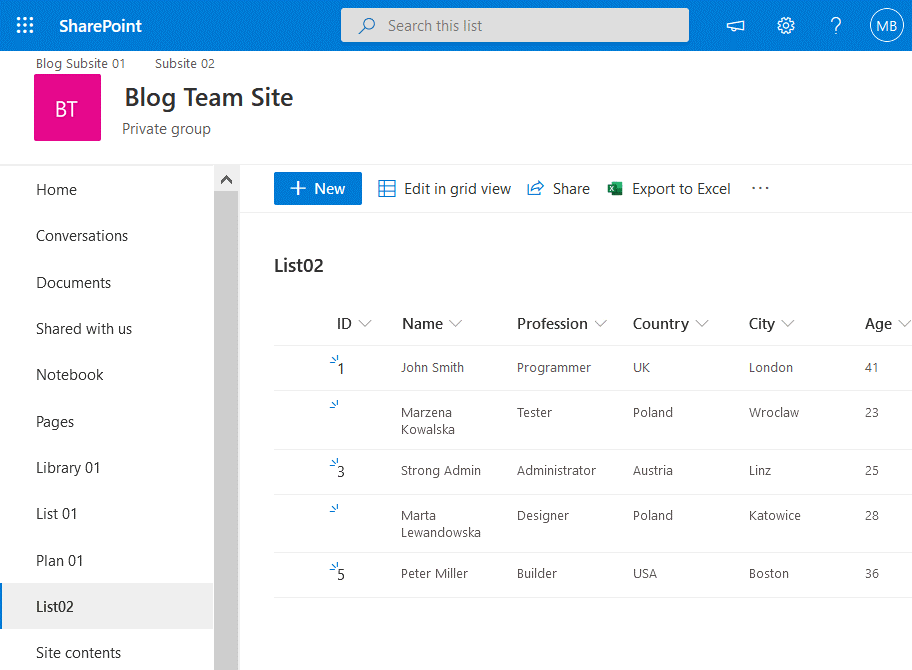Click the megaphone announcements icon
This screenshot has width=912, height=670.
click(735, 25)
